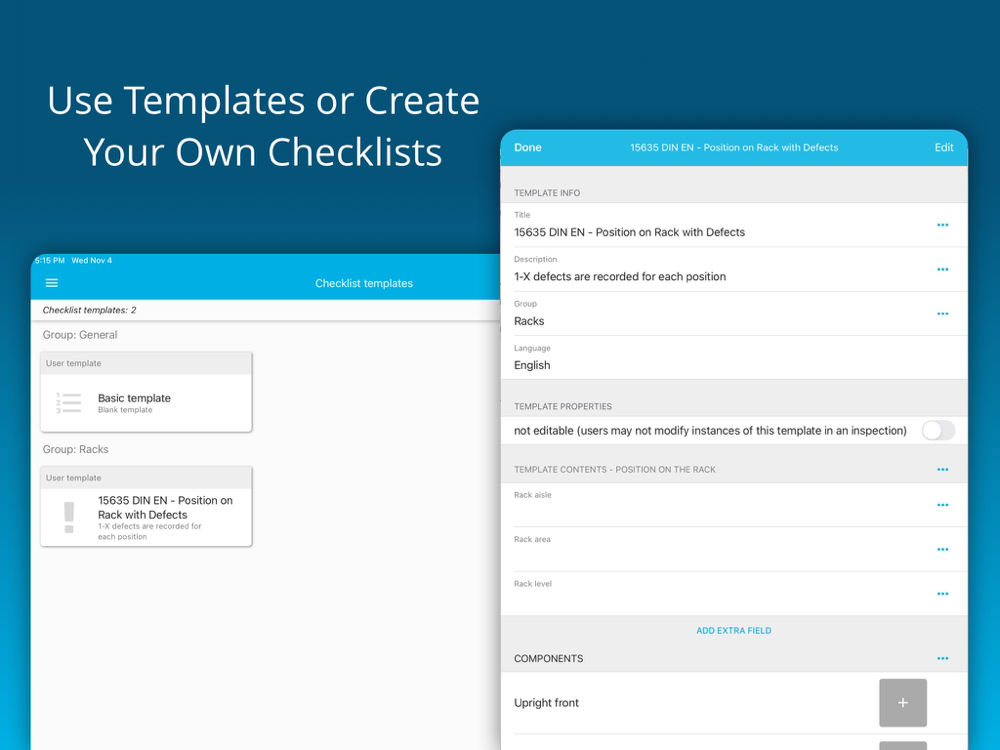Add item with plus button beside Upright front

point(902,703)
